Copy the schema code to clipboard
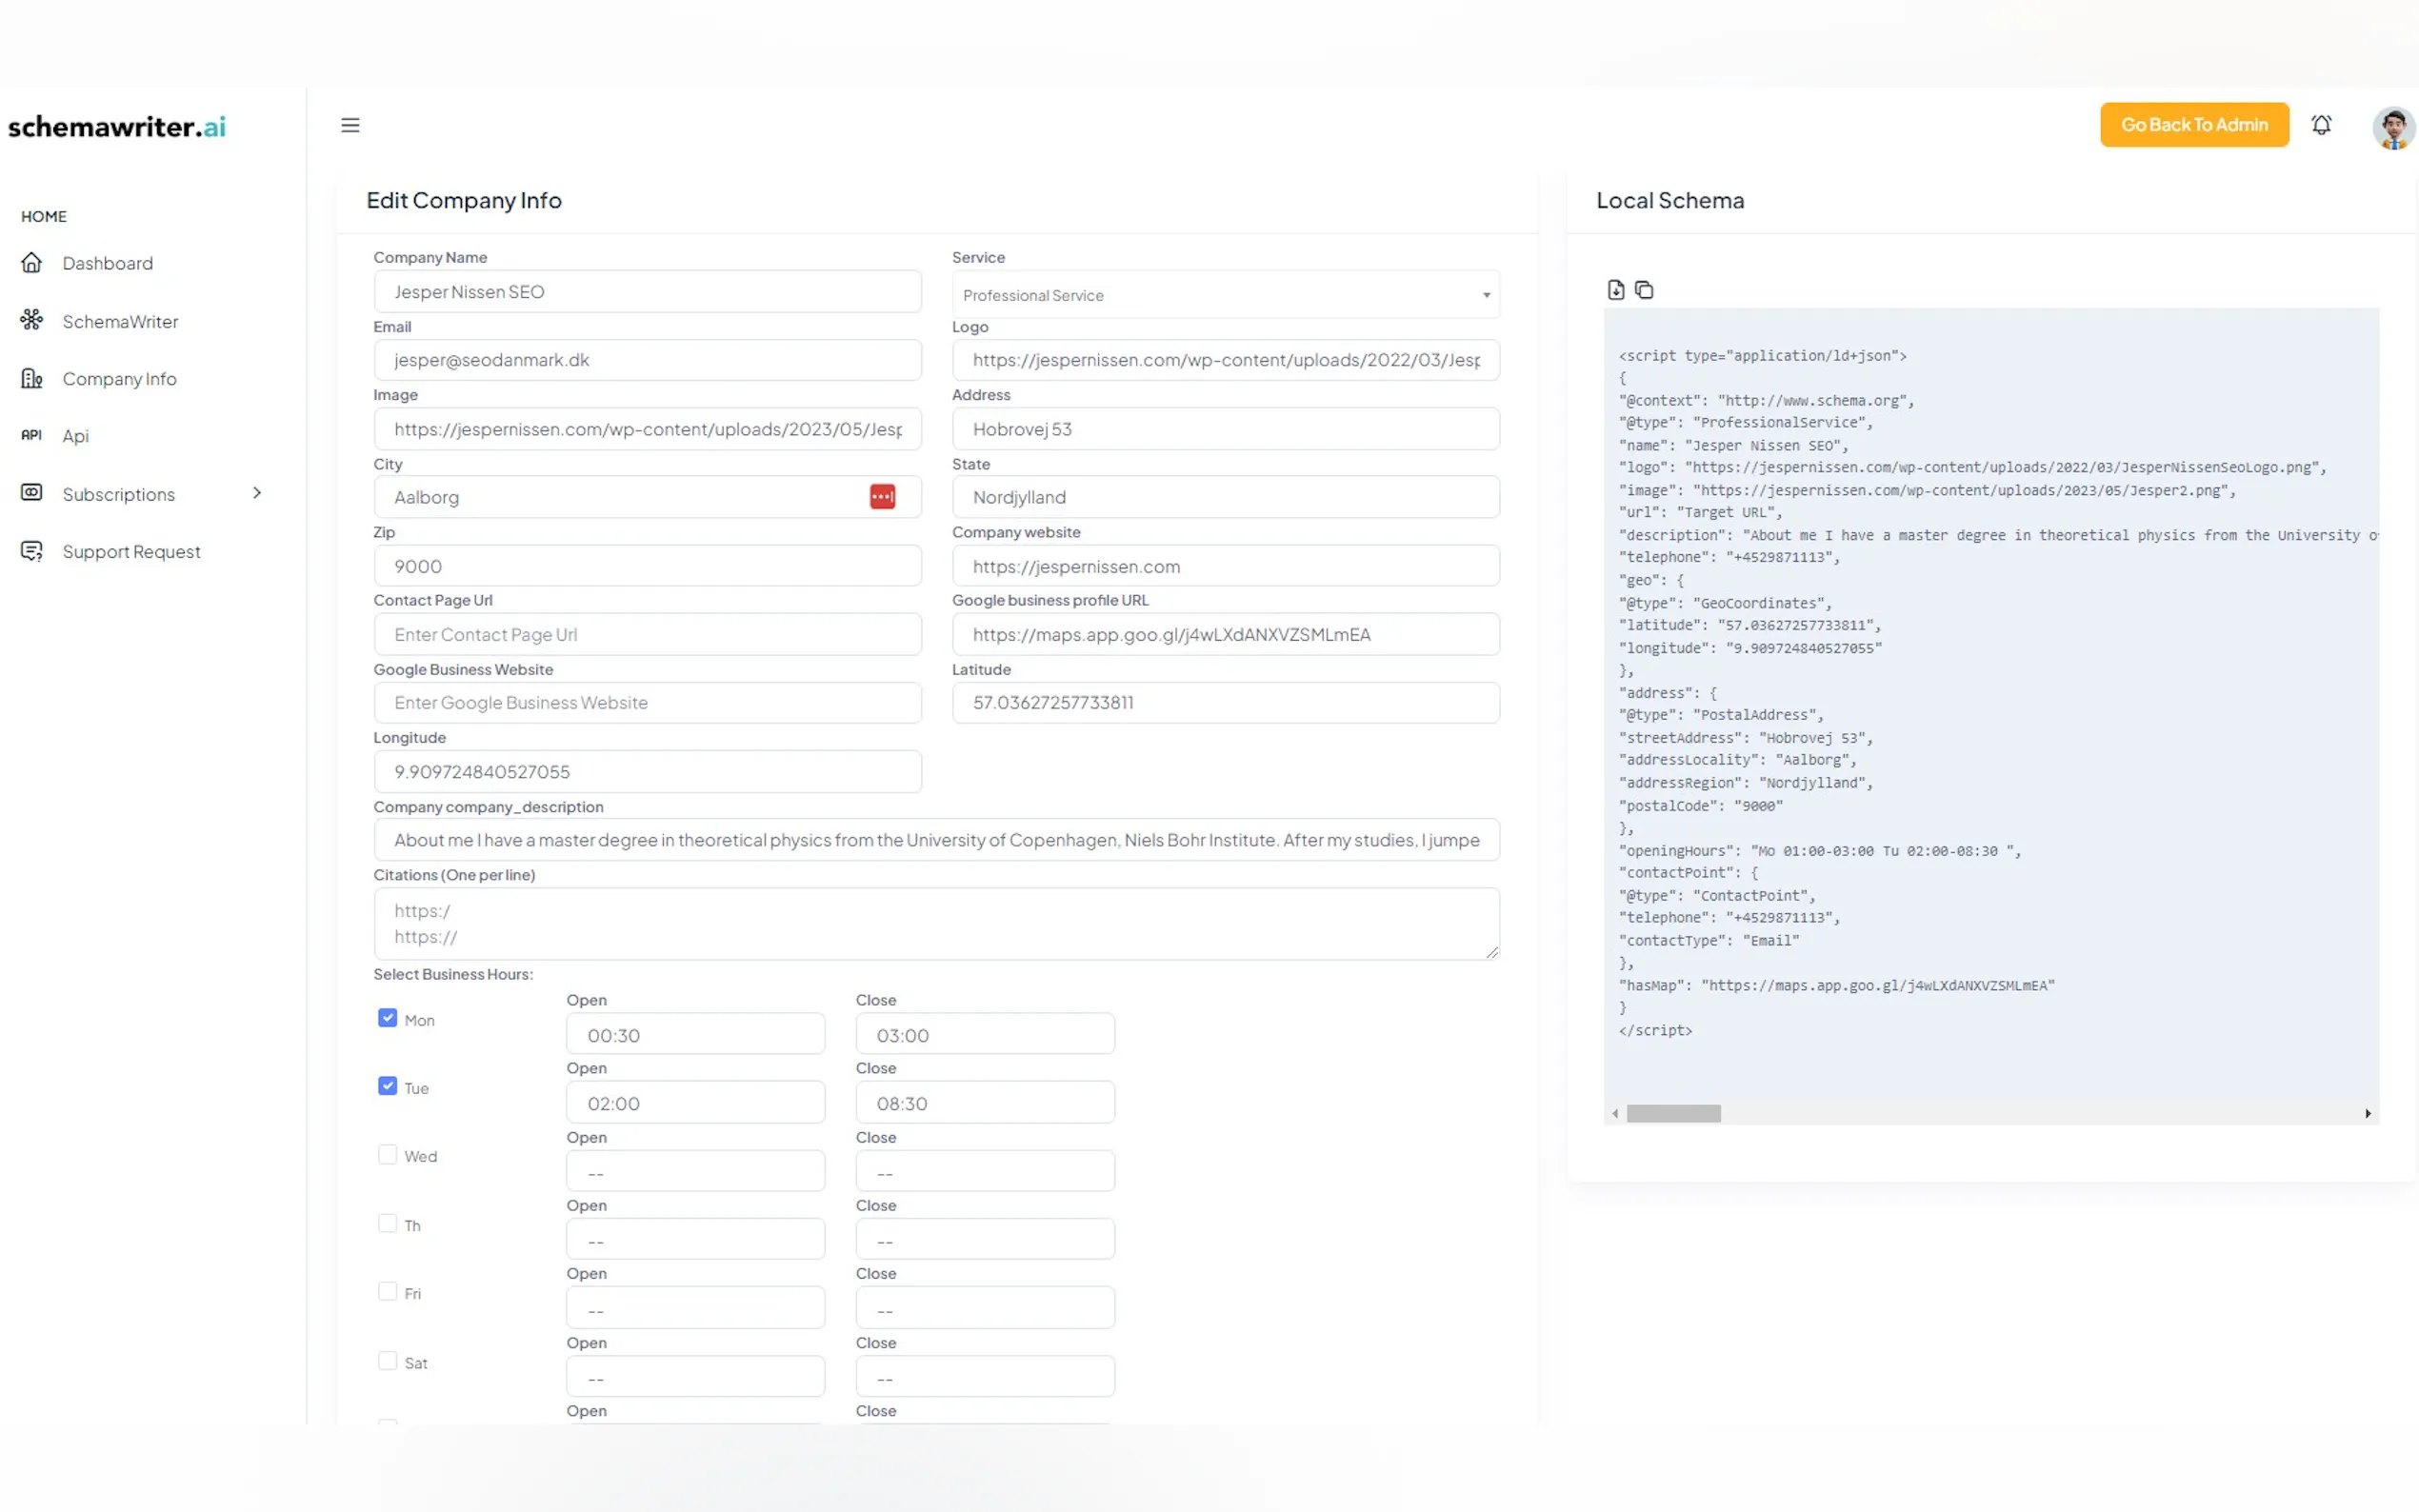 click(1644, 290)
